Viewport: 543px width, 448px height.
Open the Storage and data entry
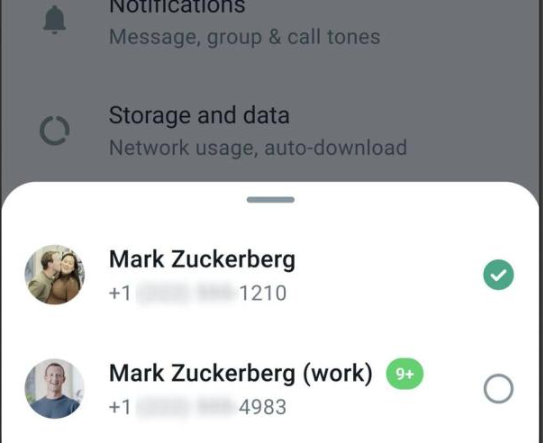point(270,131)
